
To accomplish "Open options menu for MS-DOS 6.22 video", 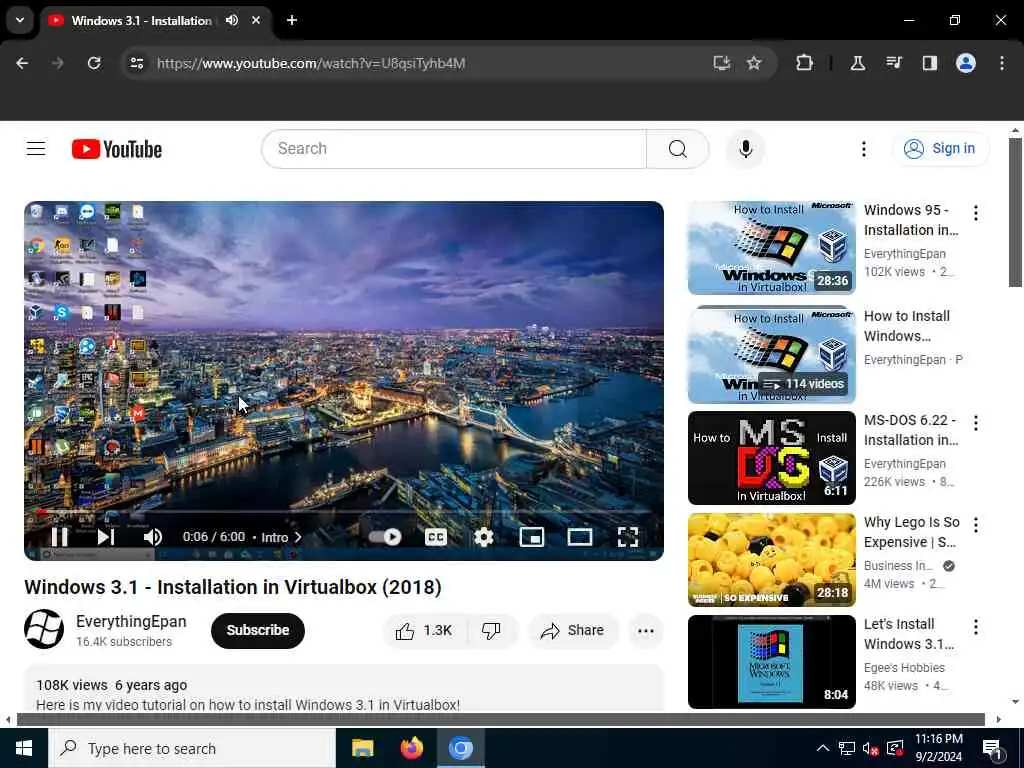I will 976,423.
